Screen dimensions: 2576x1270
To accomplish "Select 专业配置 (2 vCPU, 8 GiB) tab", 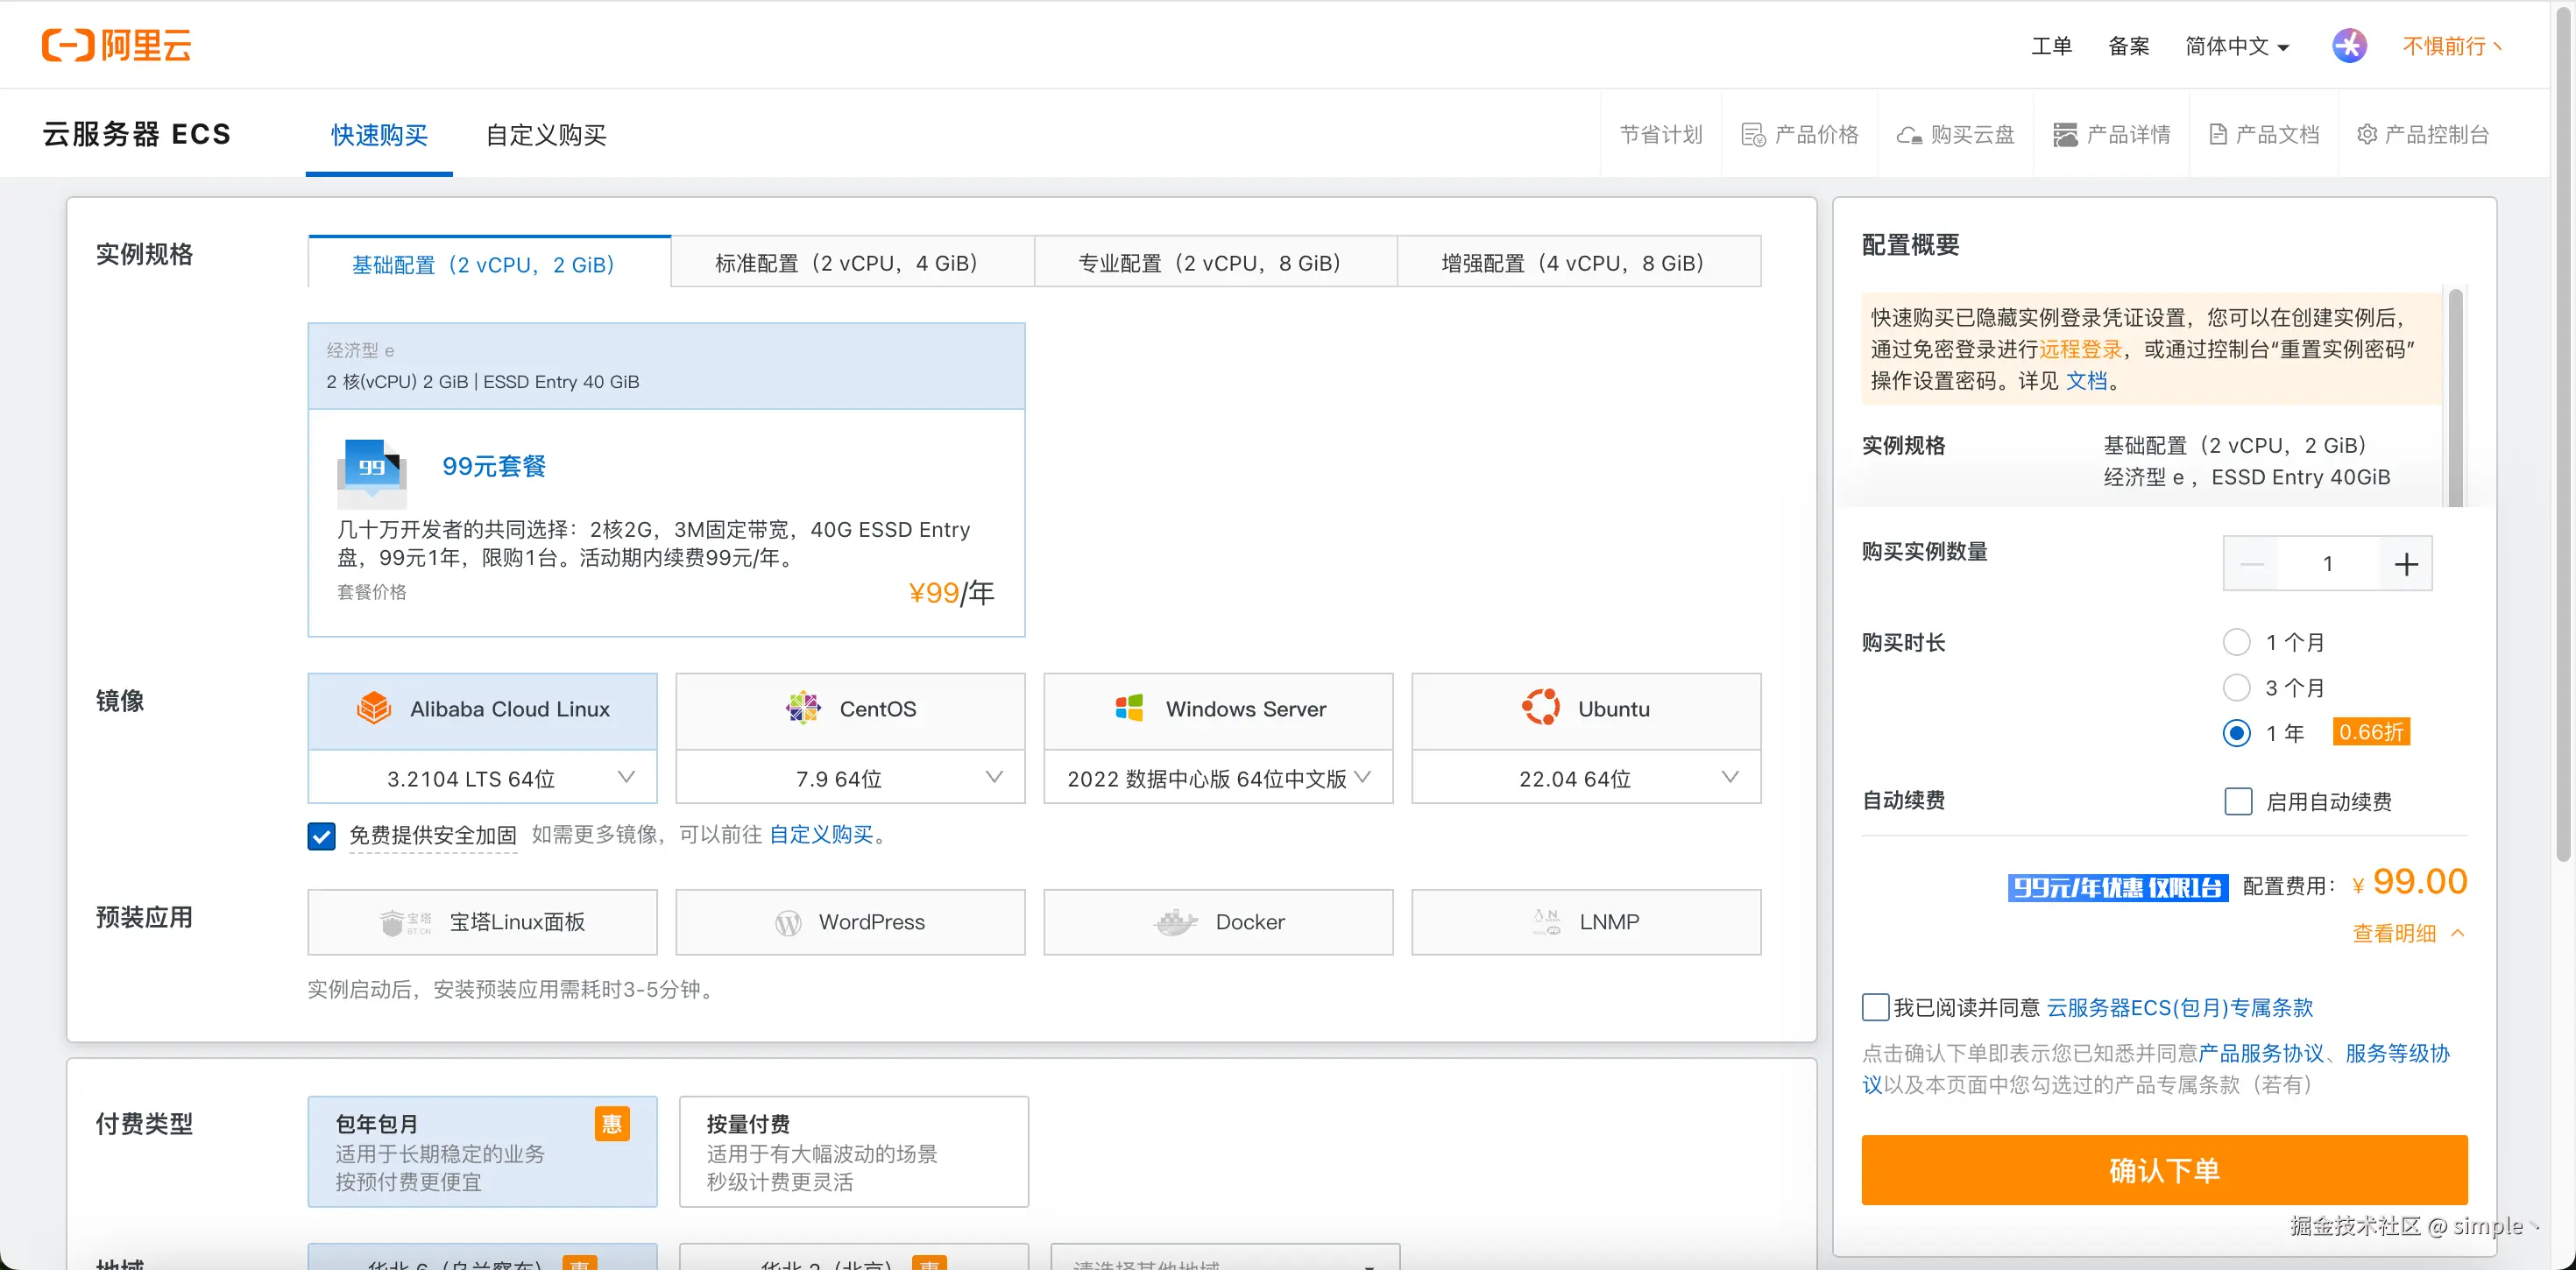I will click(1215, 262).
